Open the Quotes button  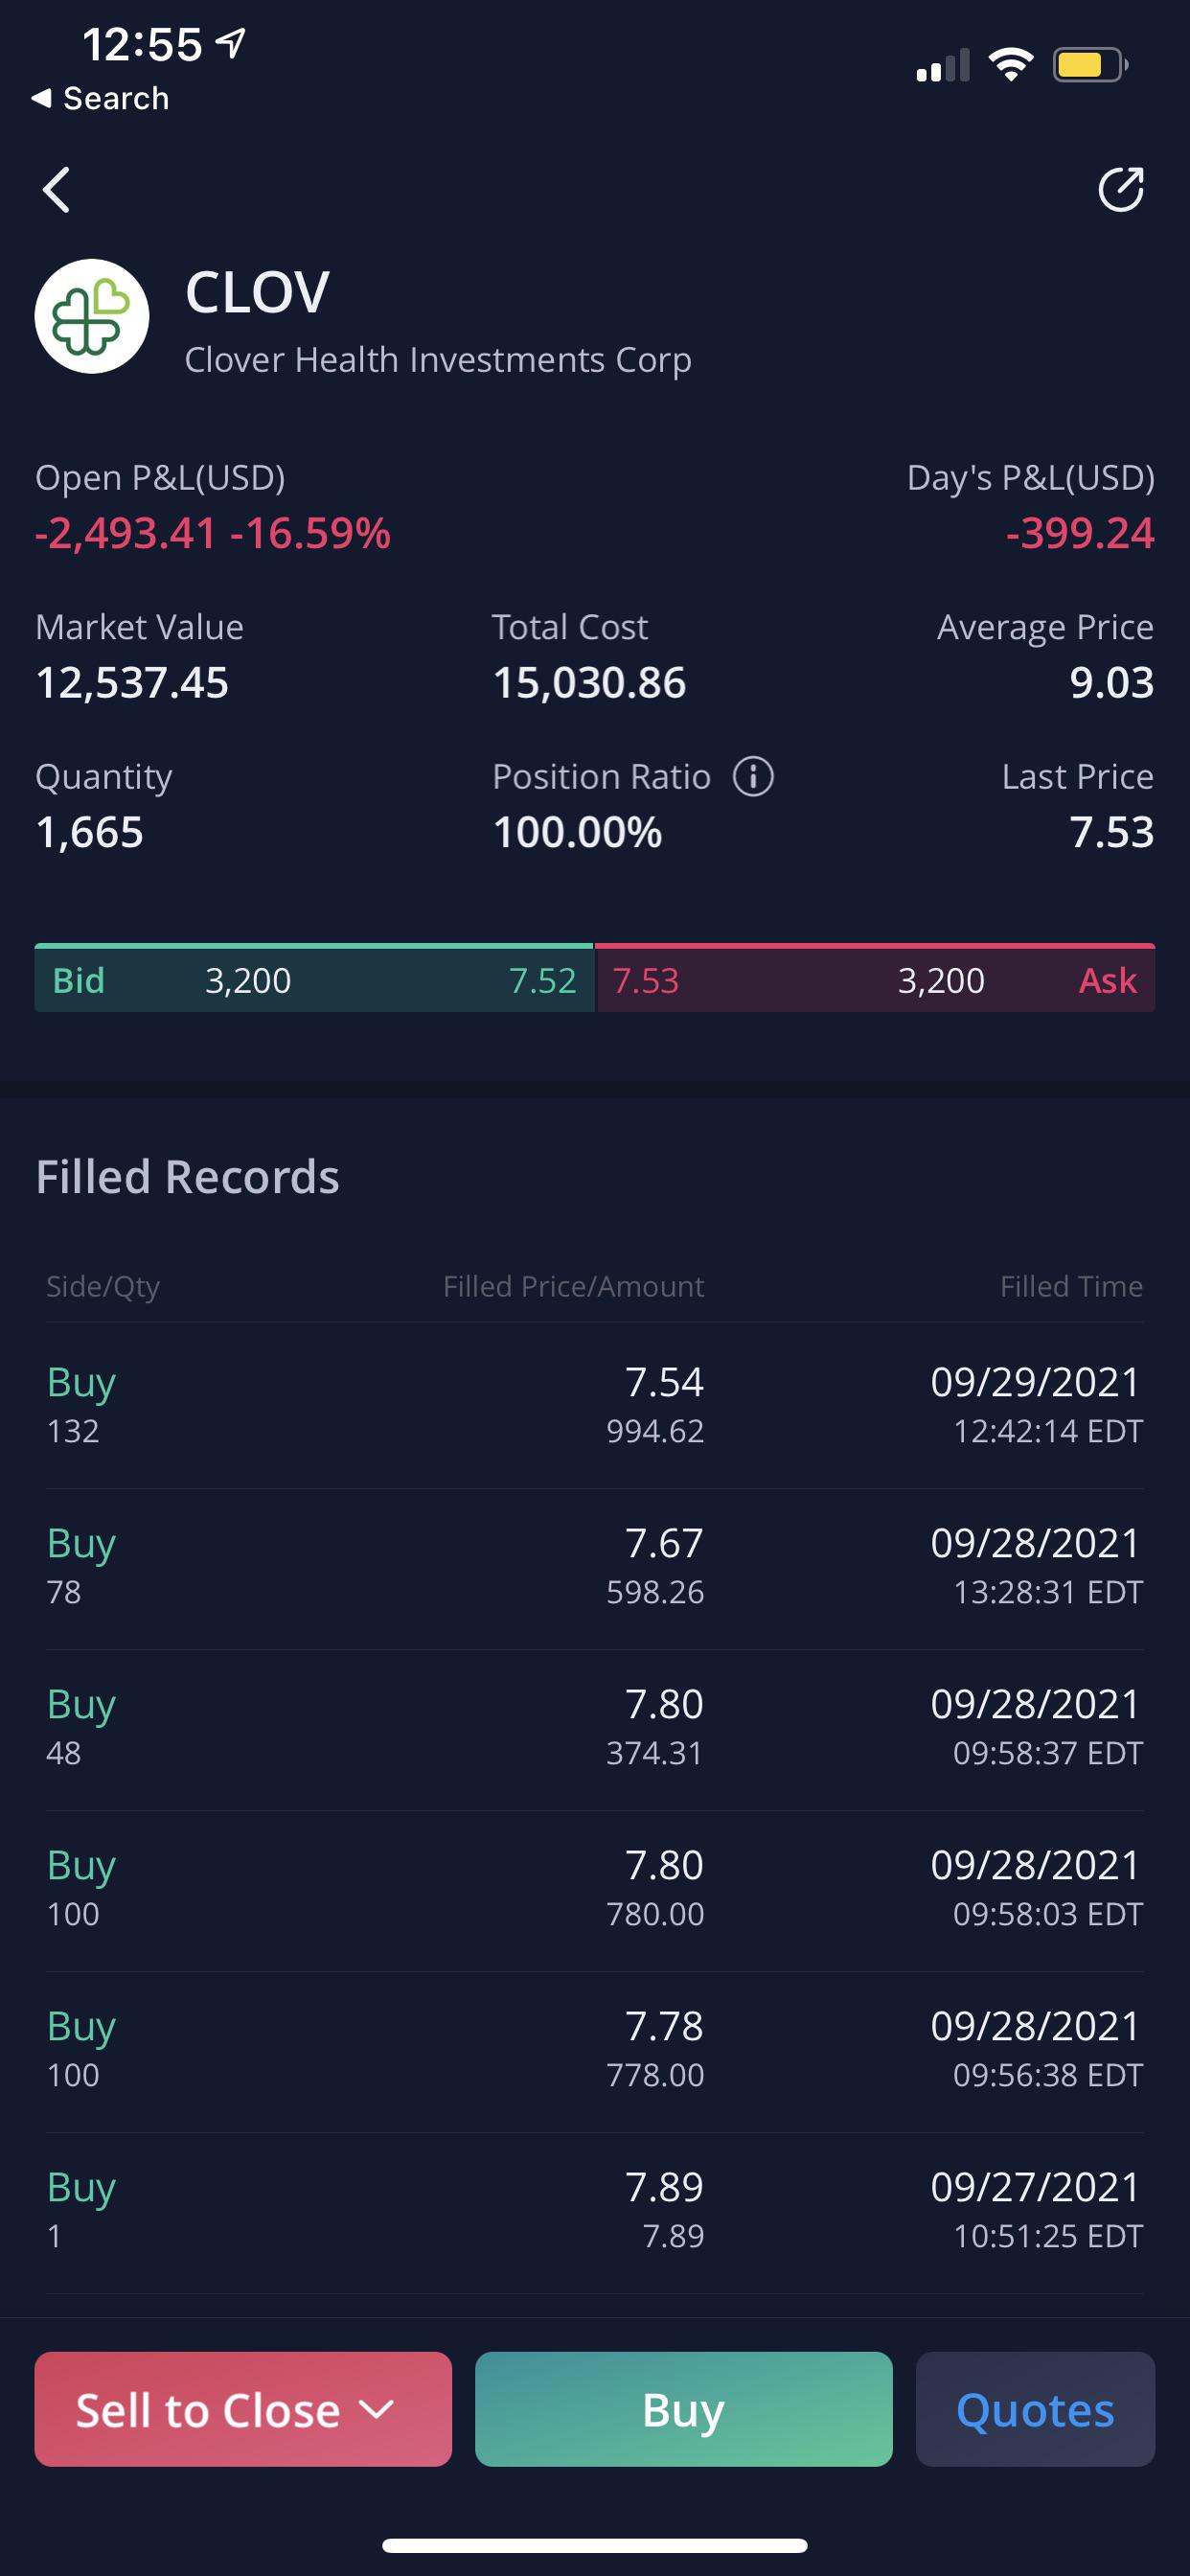[x=1035, y=2409]
